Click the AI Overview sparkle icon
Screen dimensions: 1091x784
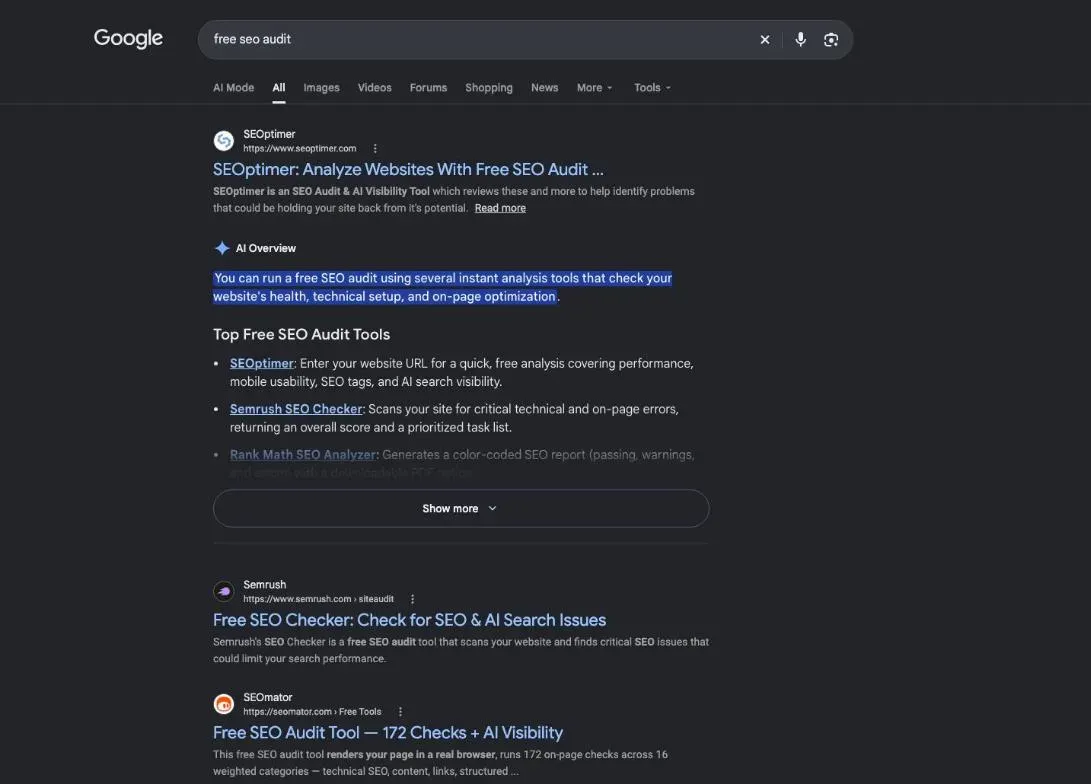tap(222, 248)
